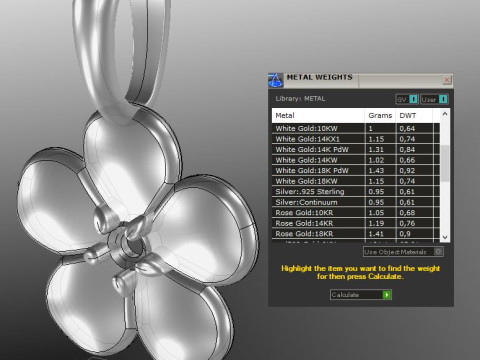
Task: Click the Metal Weights flask icon
Action: [x=276, y=80]
